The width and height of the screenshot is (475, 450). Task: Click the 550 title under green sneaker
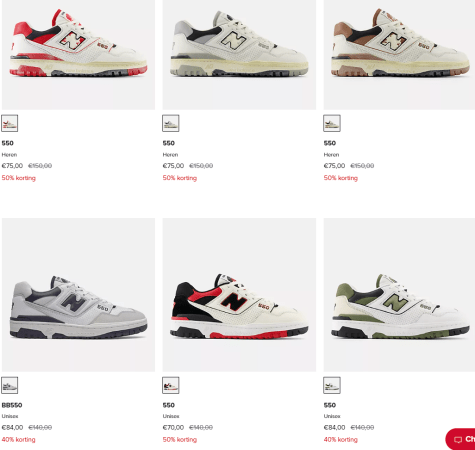point(330,405)
